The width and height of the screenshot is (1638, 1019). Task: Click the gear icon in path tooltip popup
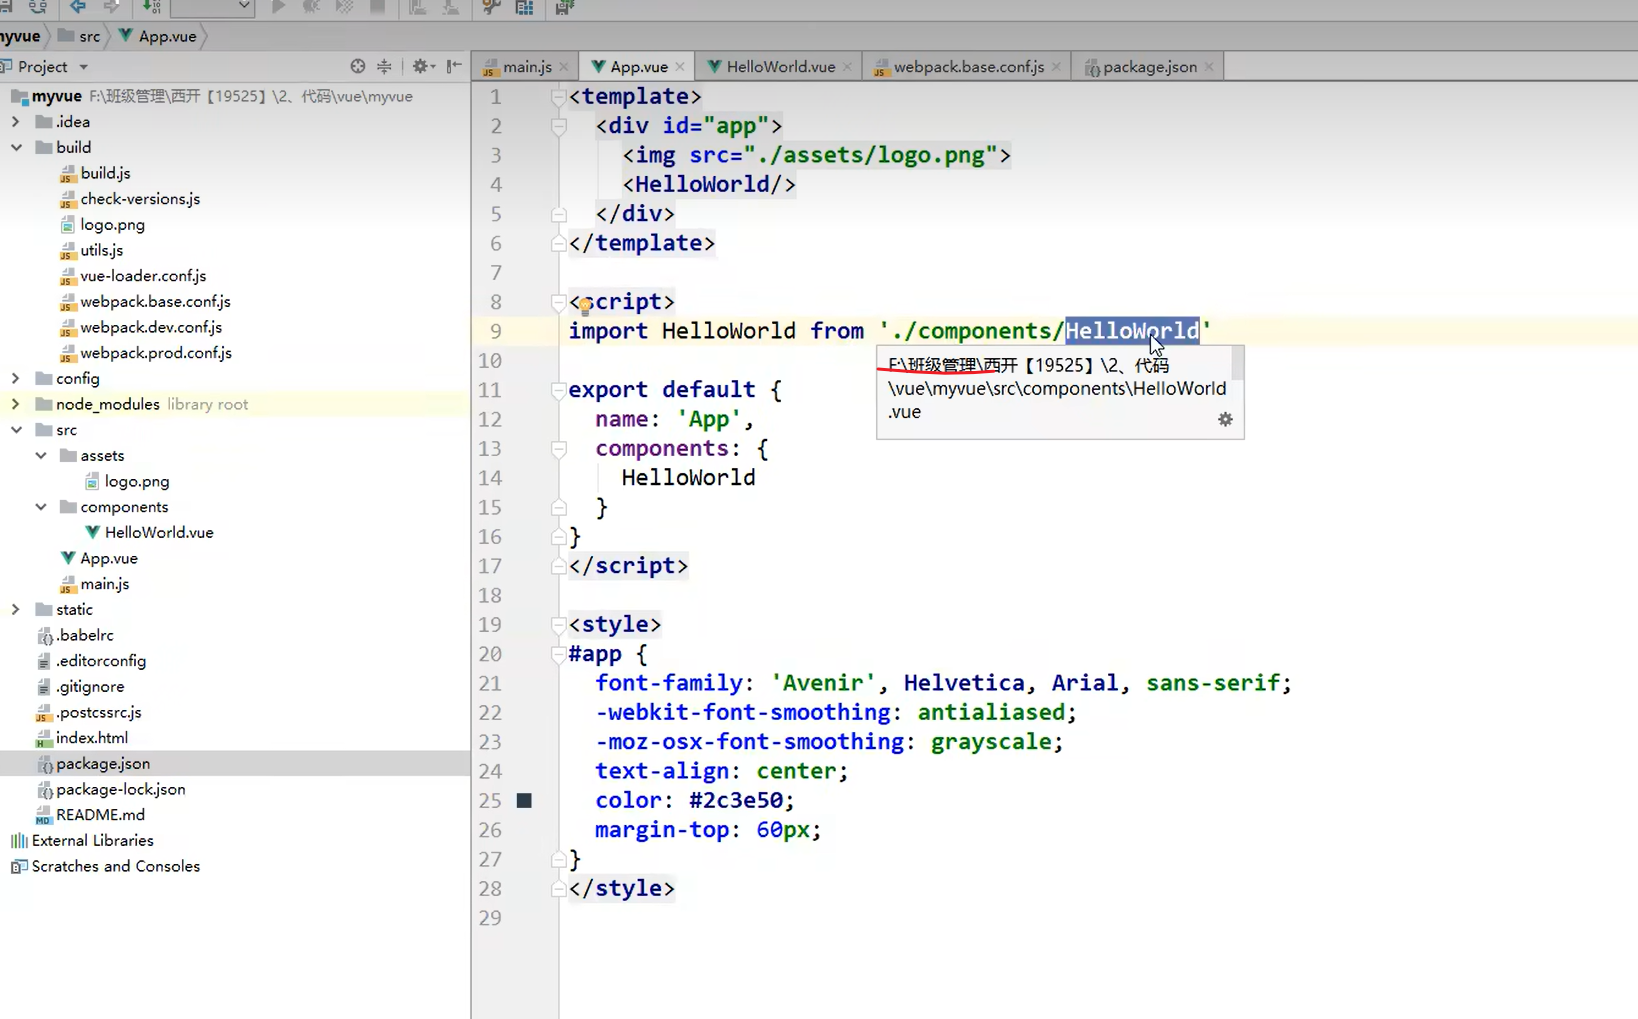(x=1225, y=419)
